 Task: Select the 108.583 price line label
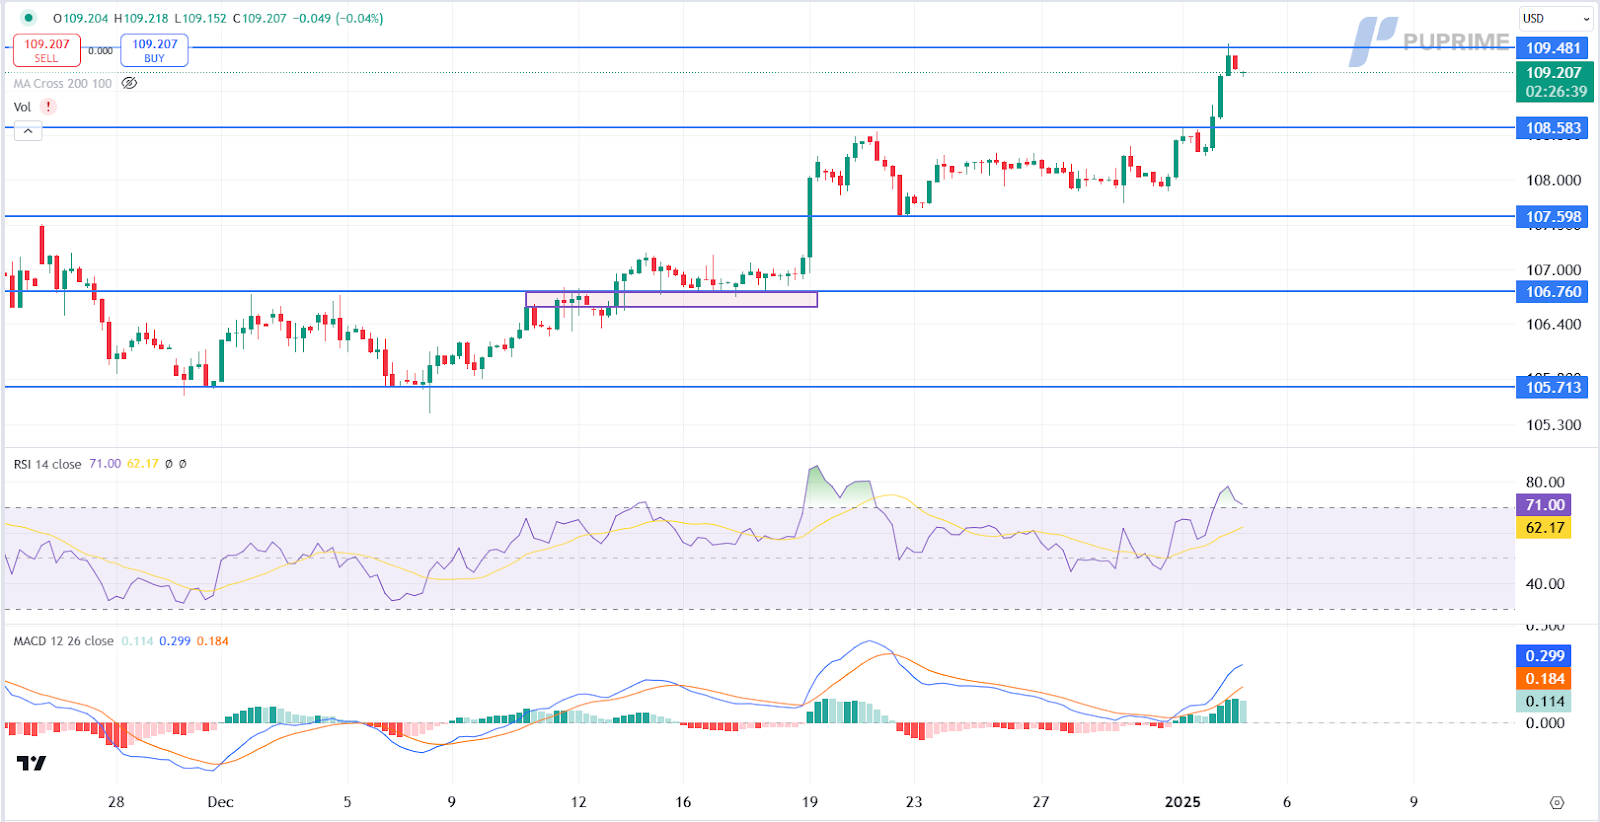click(1553, 128)
